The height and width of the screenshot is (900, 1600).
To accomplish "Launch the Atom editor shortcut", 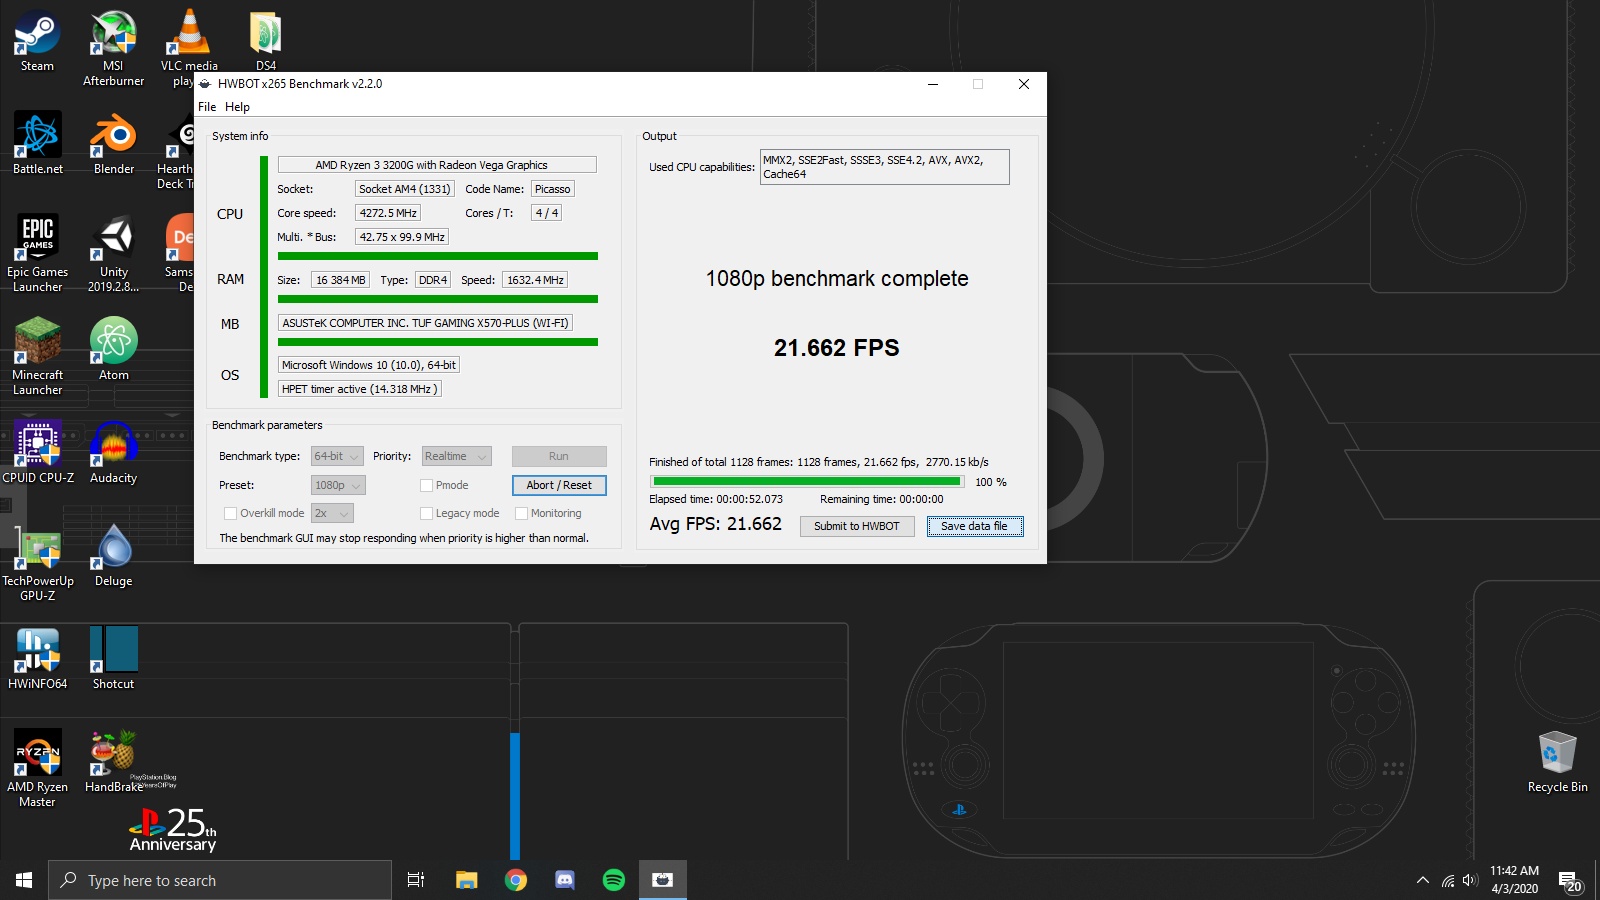I will (113, 350).
